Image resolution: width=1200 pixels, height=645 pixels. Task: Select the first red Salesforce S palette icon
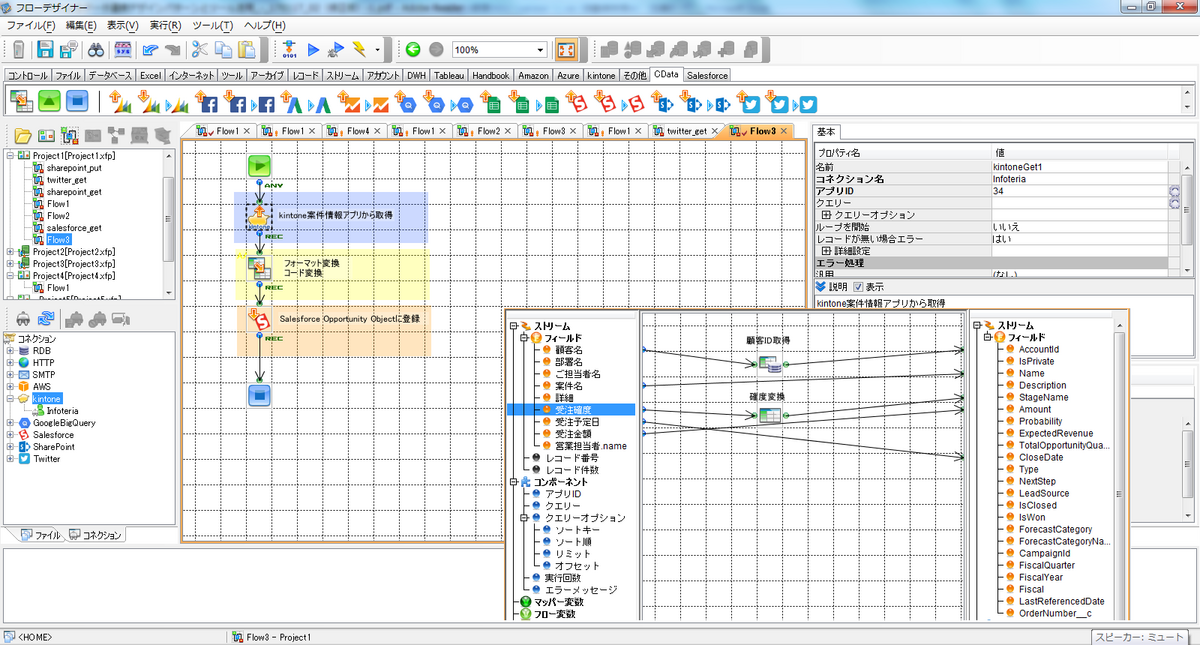click(x=576, y=102)
